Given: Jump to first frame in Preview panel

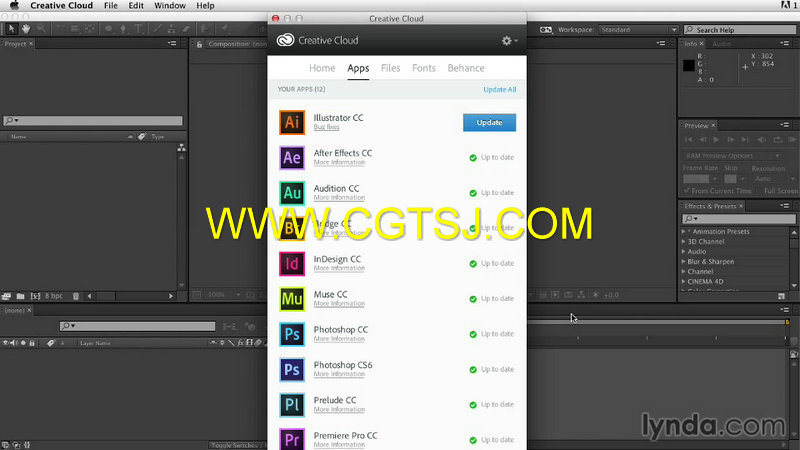Looking at the screenshot, I should [x=689, y=139].
